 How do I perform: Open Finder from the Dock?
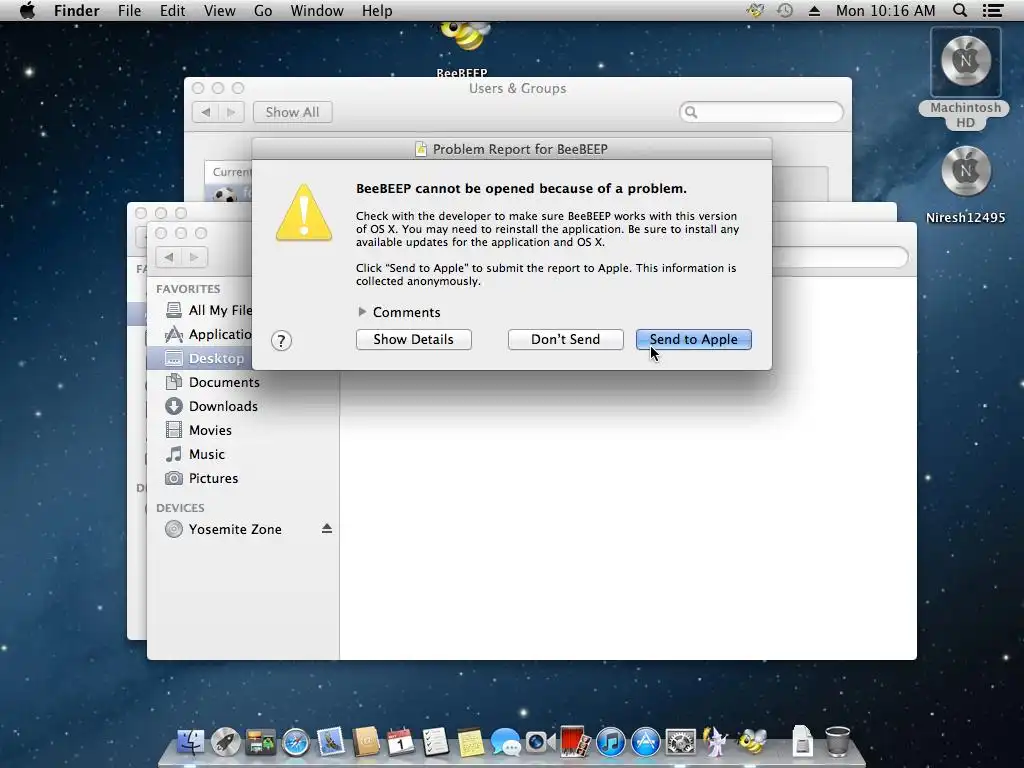[x=190, y=743]
